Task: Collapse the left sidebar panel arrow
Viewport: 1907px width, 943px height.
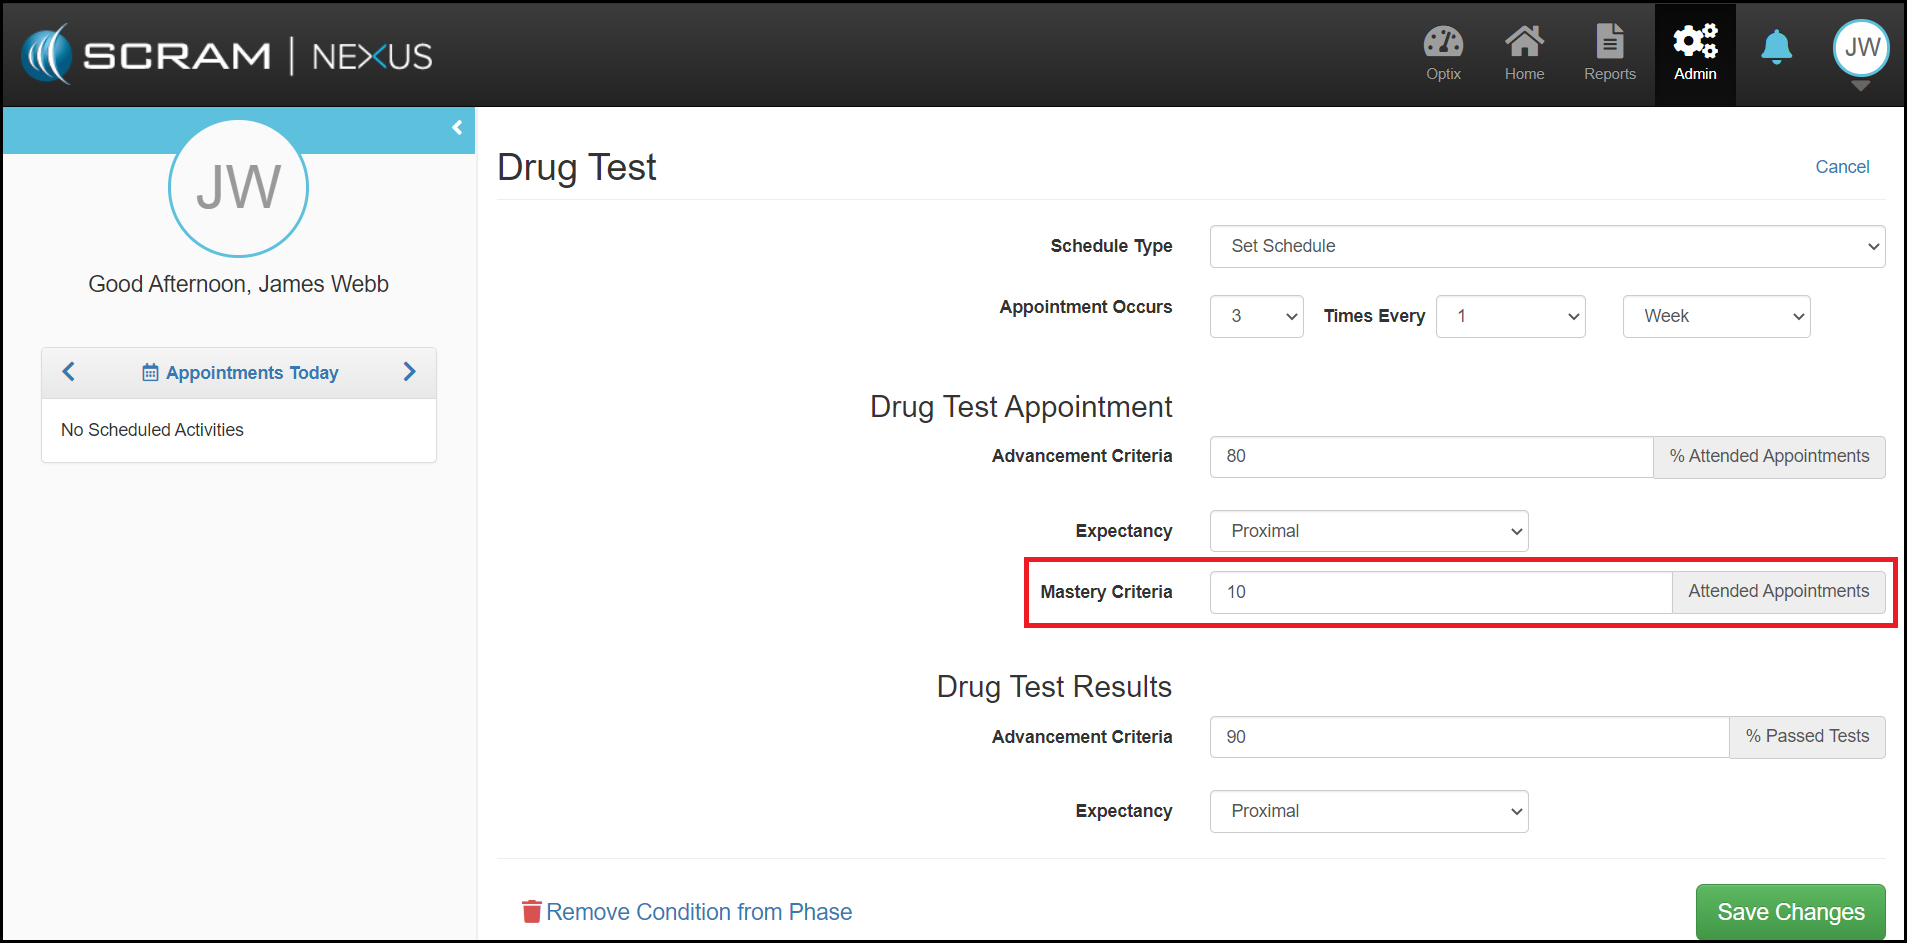Action: click(x=457, y=128)
